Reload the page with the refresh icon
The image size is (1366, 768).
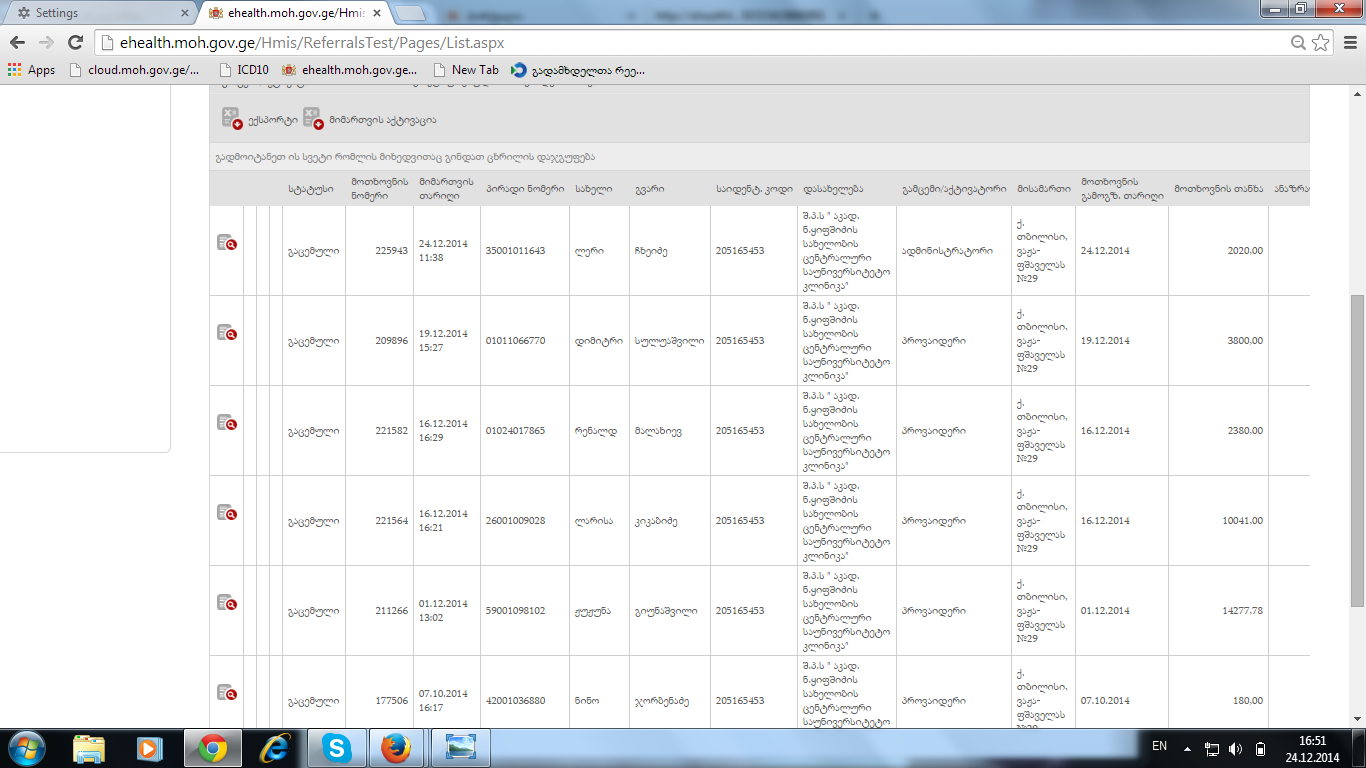tap(75, 42)
